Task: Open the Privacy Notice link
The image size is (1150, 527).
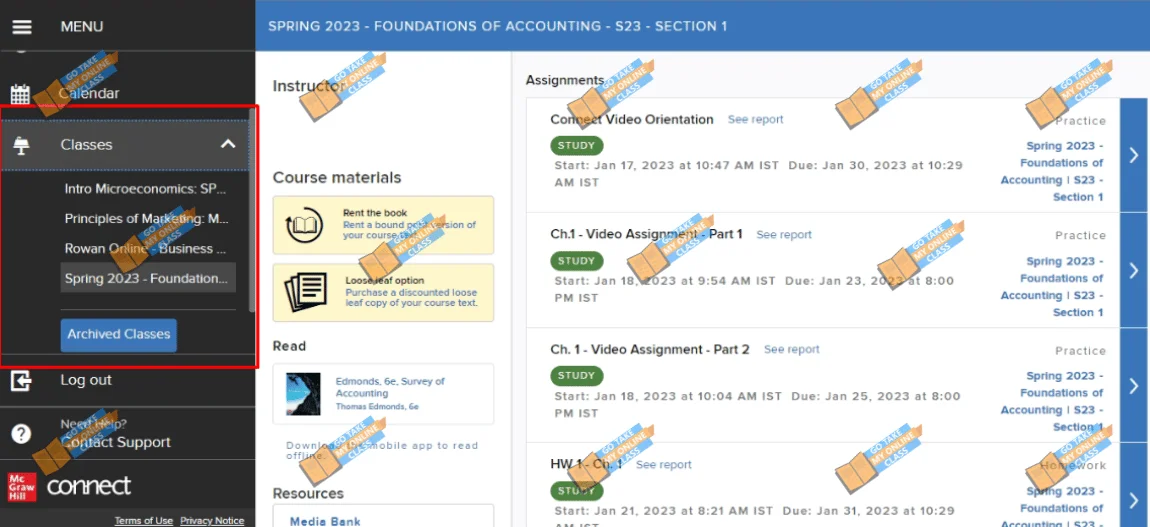Action: pyautogui.click(x=212, y=521)
